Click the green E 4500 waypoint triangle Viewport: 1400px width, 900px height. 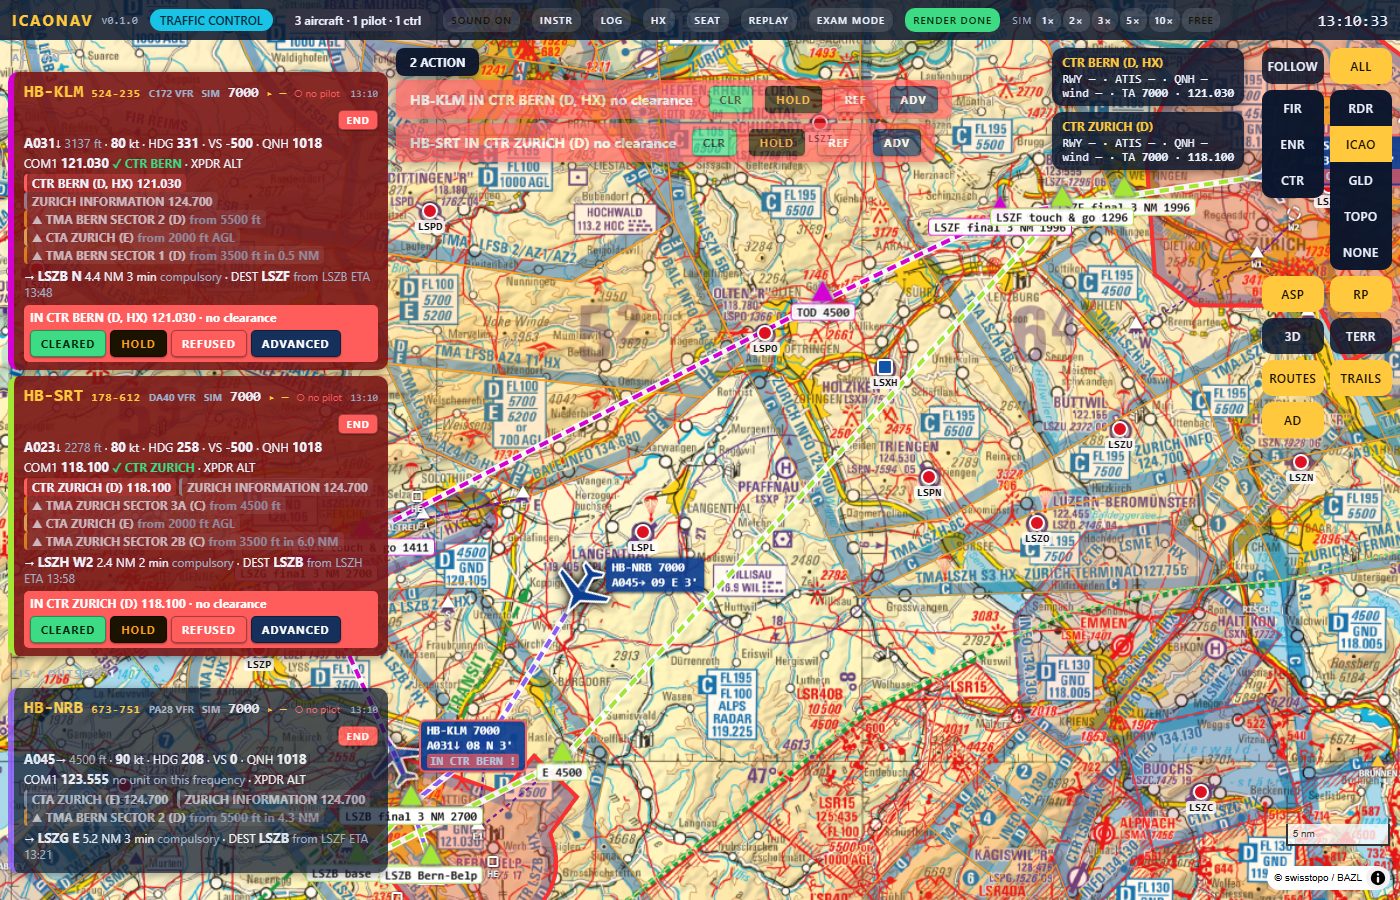pos(562,752)
